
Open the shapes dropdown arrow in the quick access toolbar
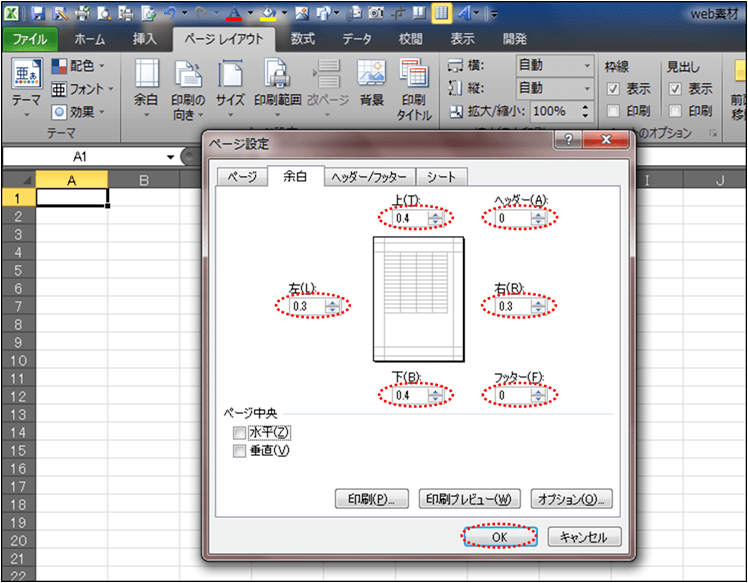(x=336, y=14)
